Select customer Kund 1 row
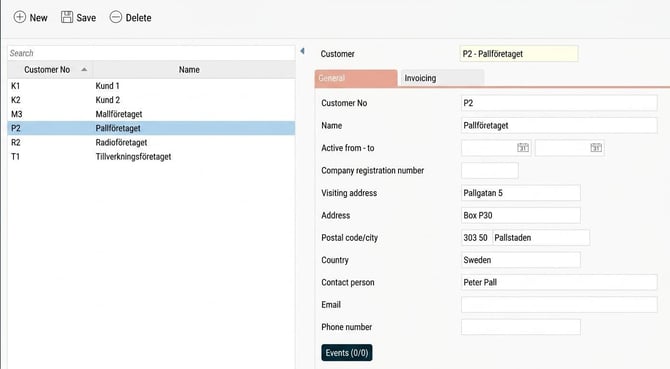This screenshot has height=369, width=670. tap(151, 86)
